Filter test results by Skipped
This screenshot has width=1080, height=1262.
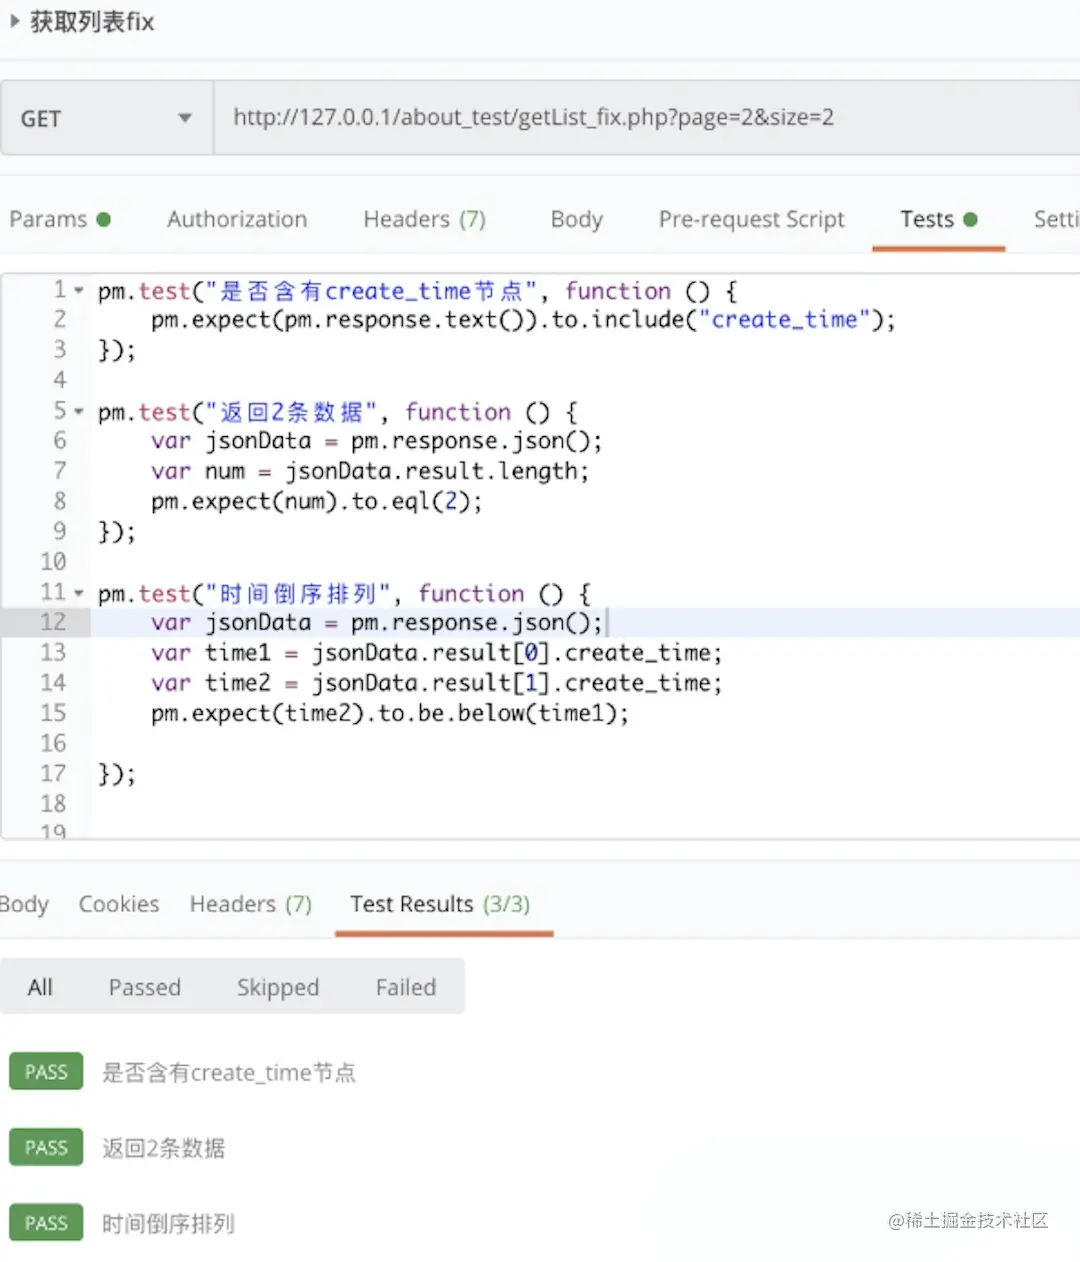(x=278, y=987)
